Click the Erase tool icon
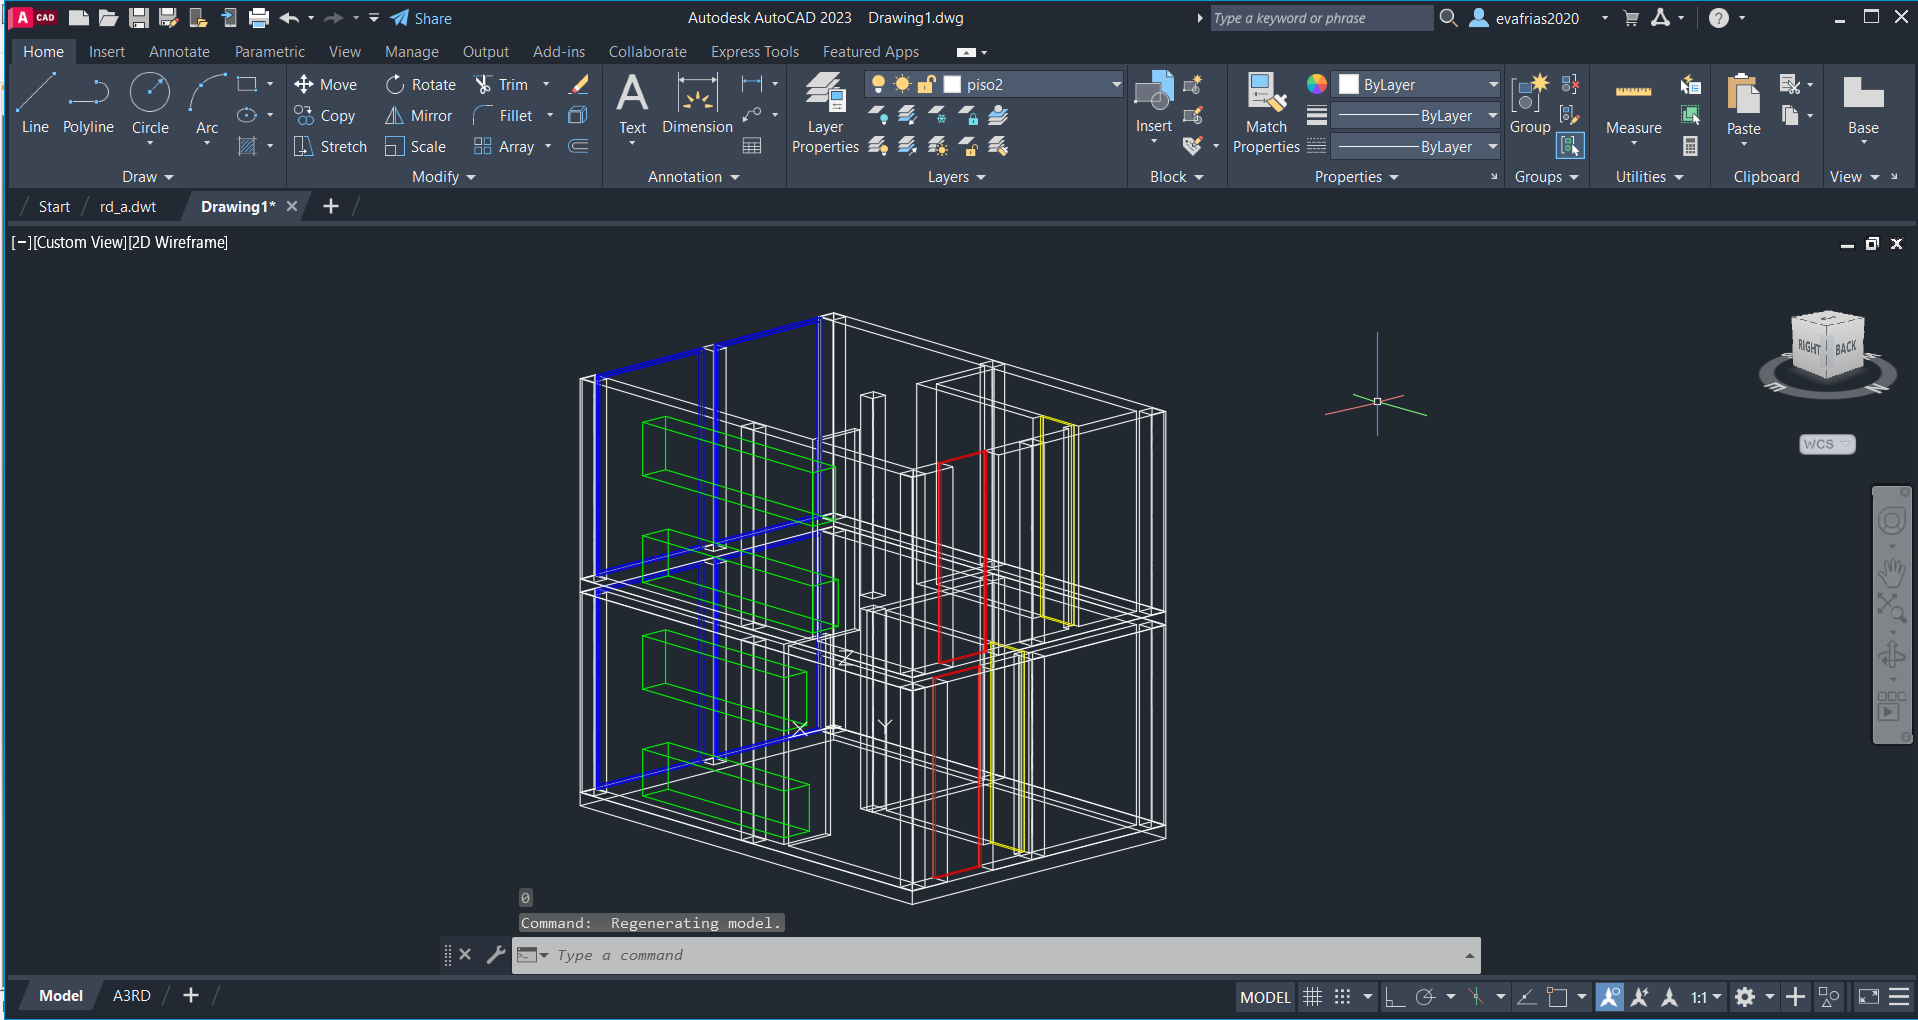 (579, 85)
